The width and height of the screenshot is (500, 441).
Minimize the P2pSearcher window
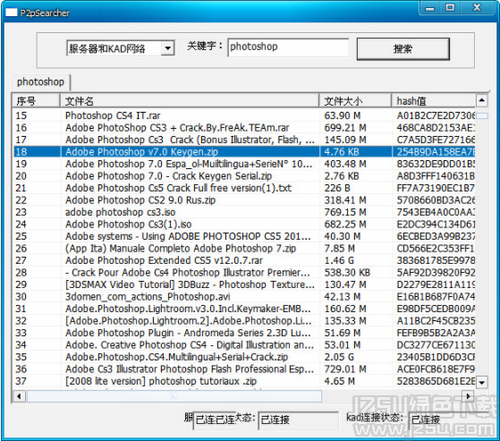(x=430, y=8)
